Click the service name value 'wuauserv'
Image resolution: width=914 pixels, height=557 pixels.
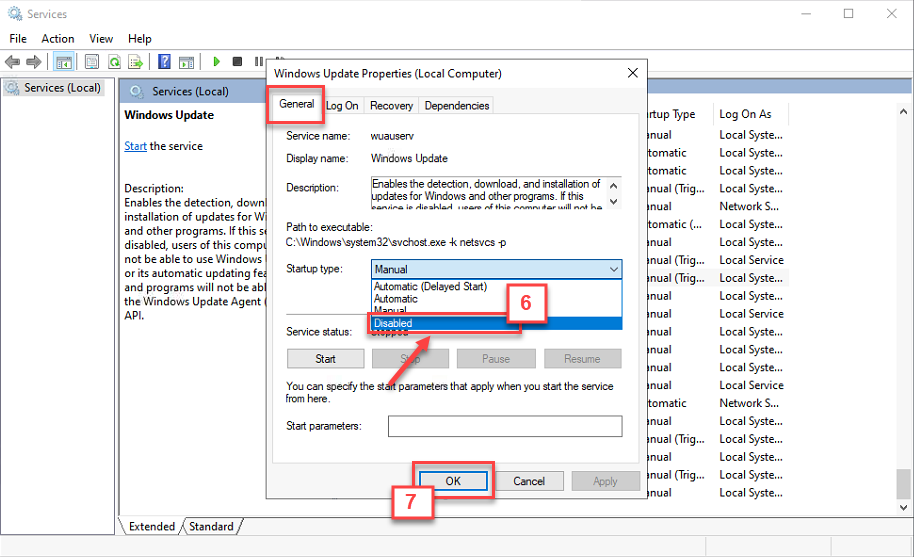pyautogui.click(x=392, y=136)
